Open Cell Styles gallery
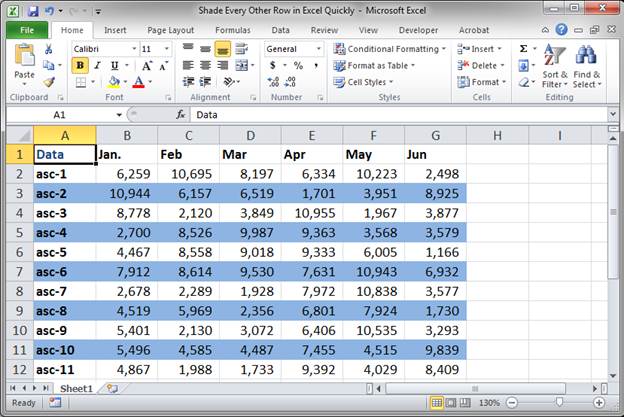 coord(363,82)
